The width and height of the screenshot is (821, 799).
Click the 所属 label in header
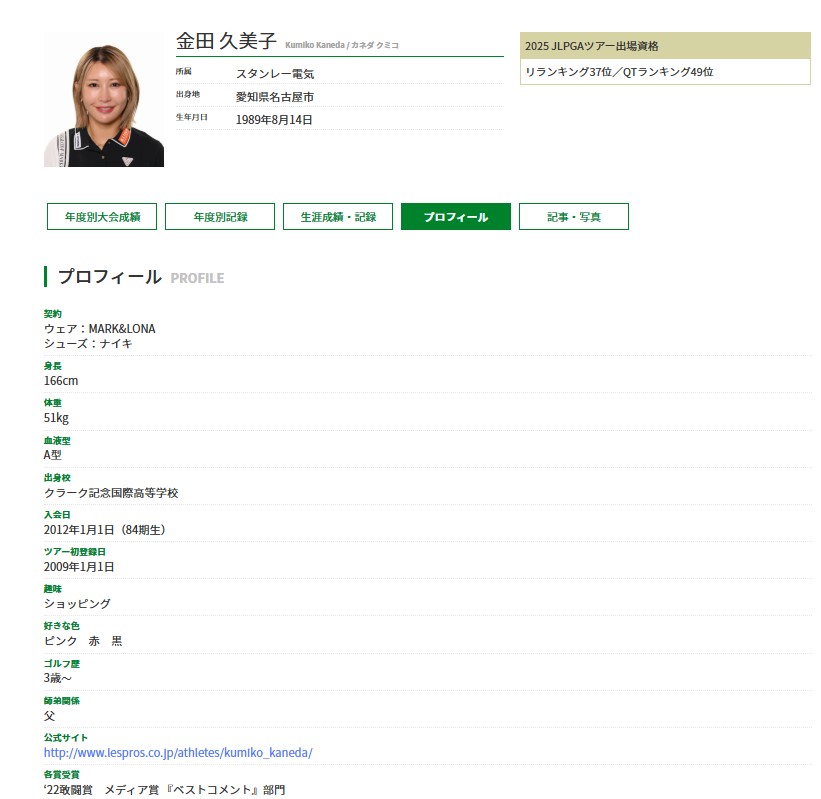click(184, 71)
